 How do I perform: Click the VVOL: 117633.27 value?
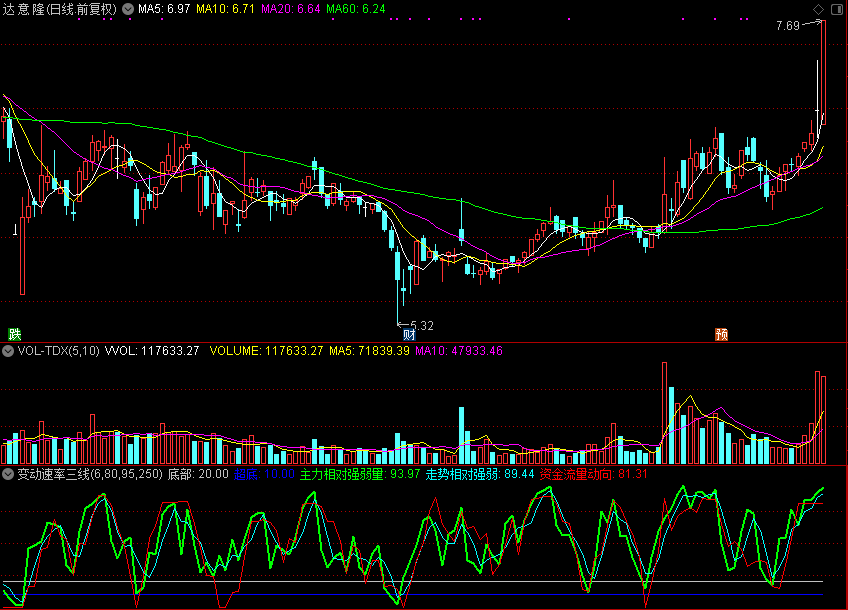(151, 351)
